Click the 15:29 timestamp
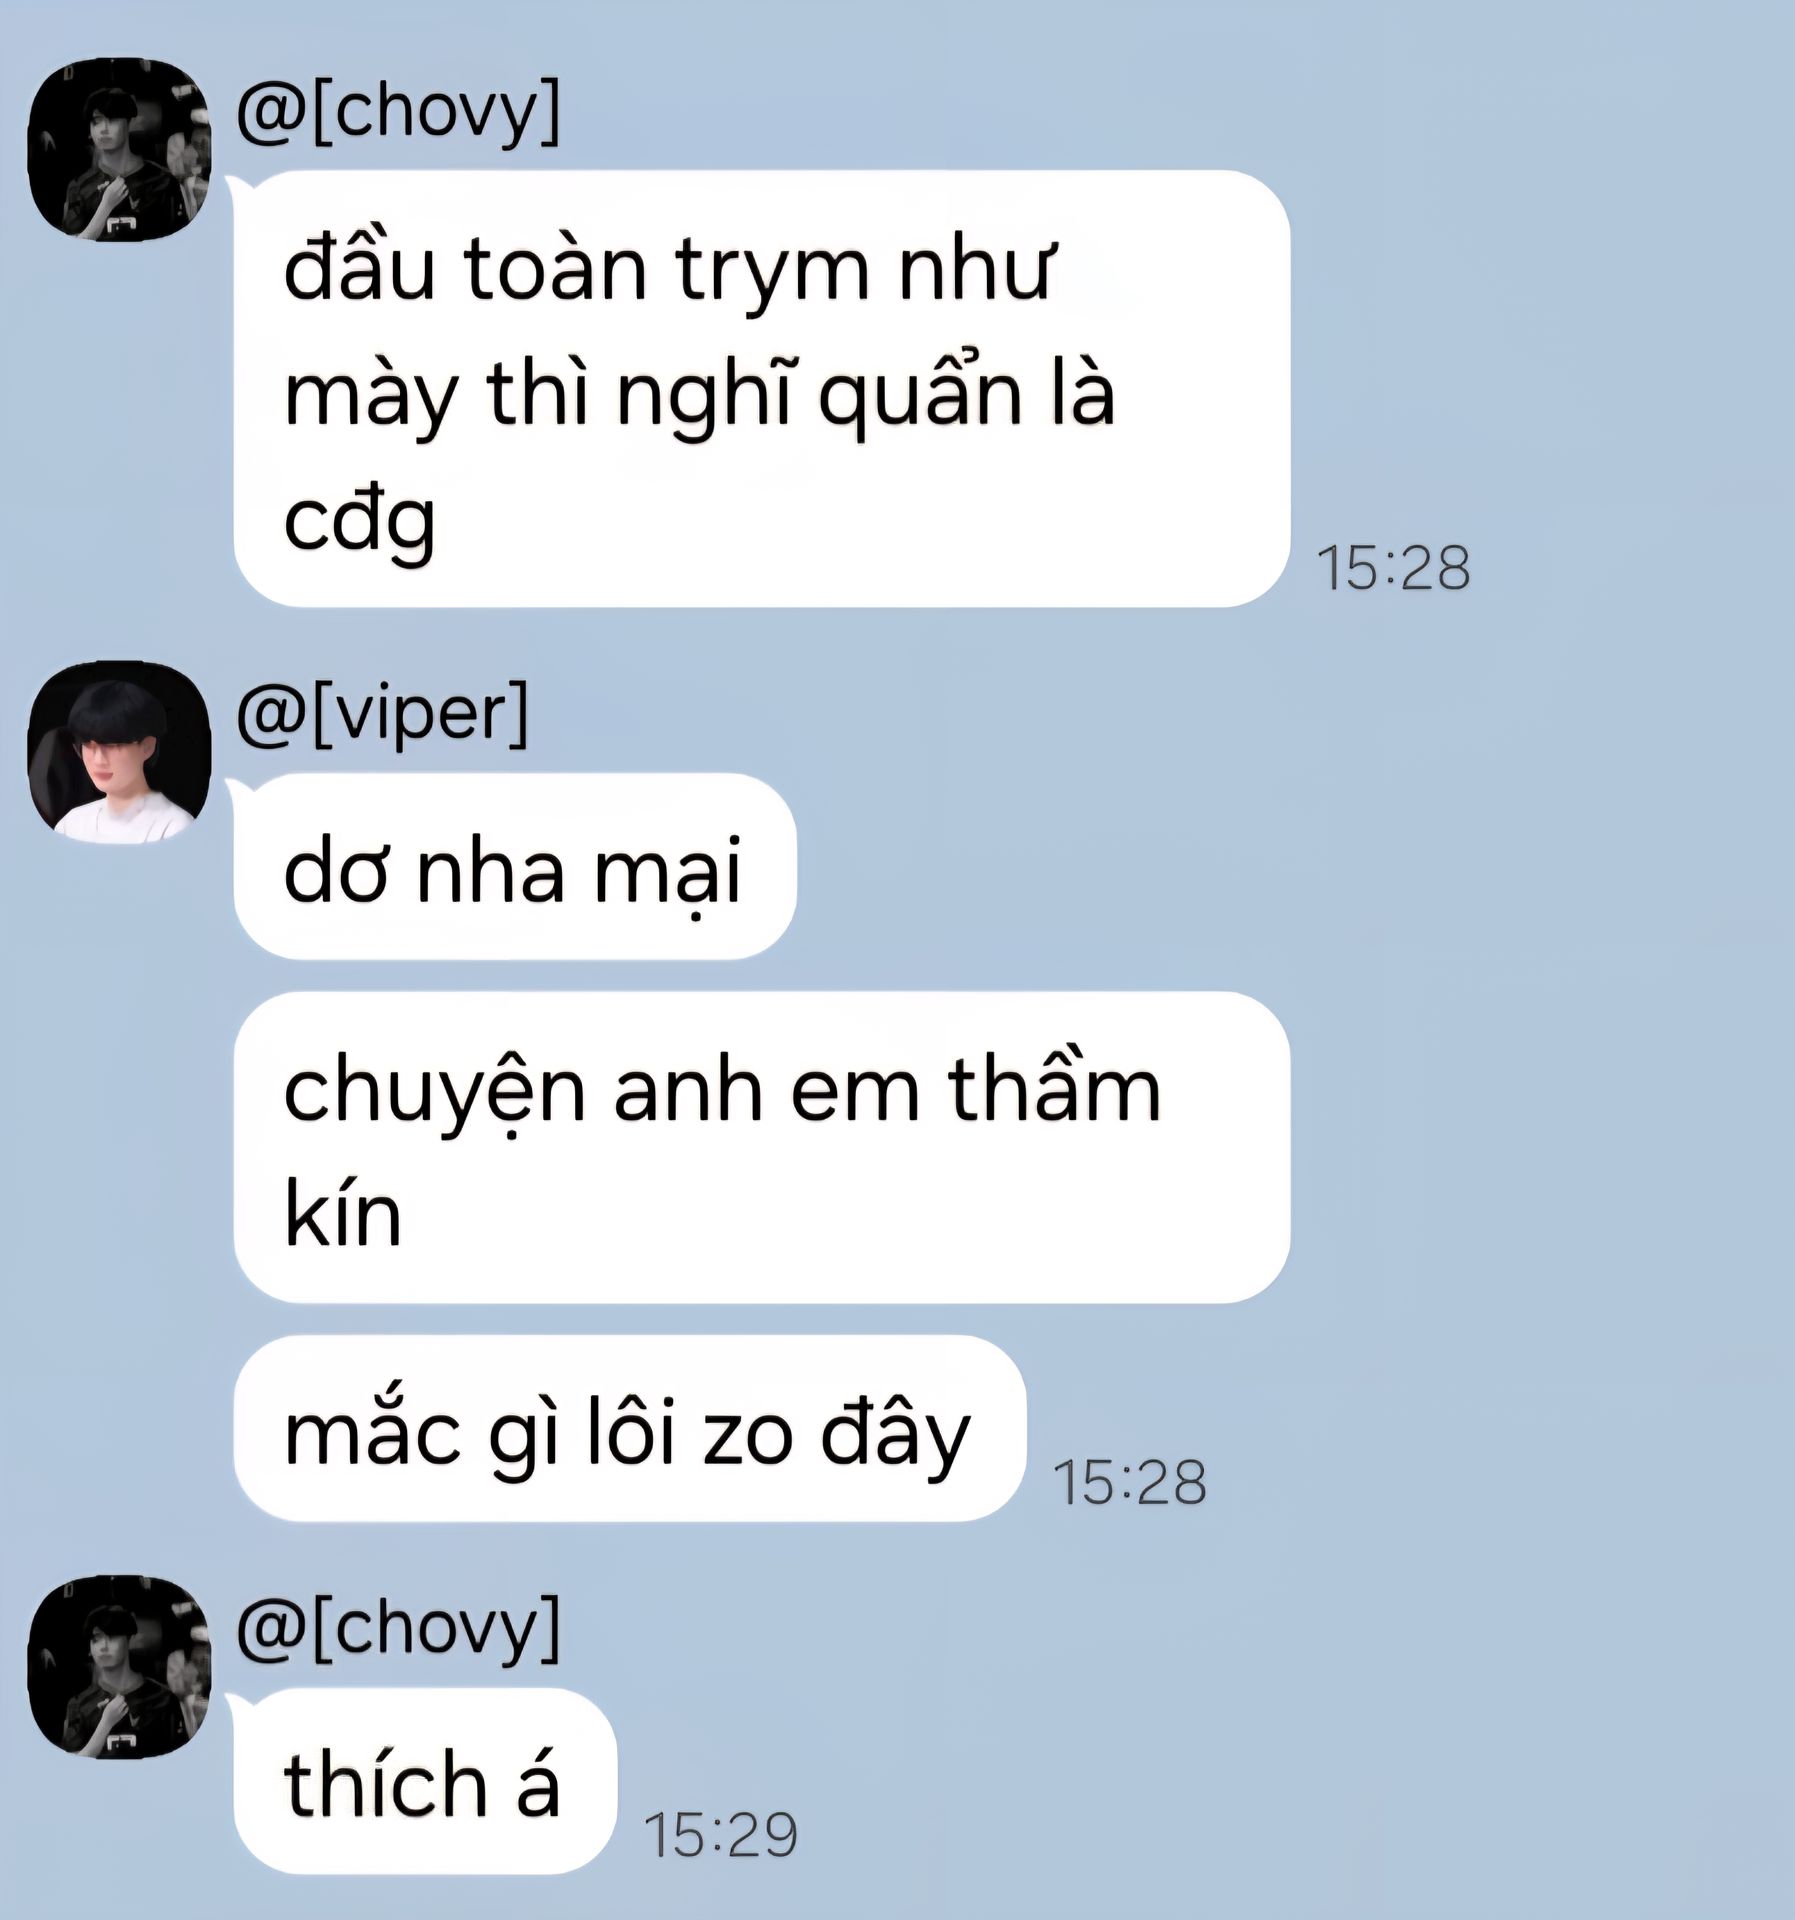The height and width of the screenshot is (1920, 1795). [x=720, y=1835]
